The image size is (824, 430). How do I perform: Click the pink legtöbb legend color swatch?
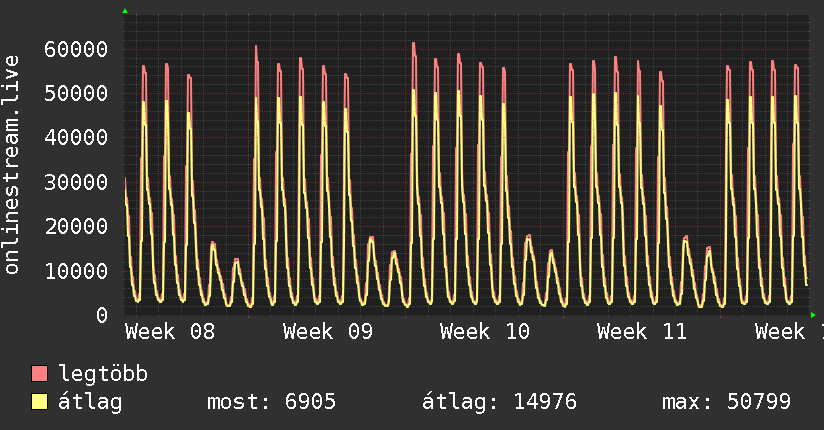click(x=39, y=373)
